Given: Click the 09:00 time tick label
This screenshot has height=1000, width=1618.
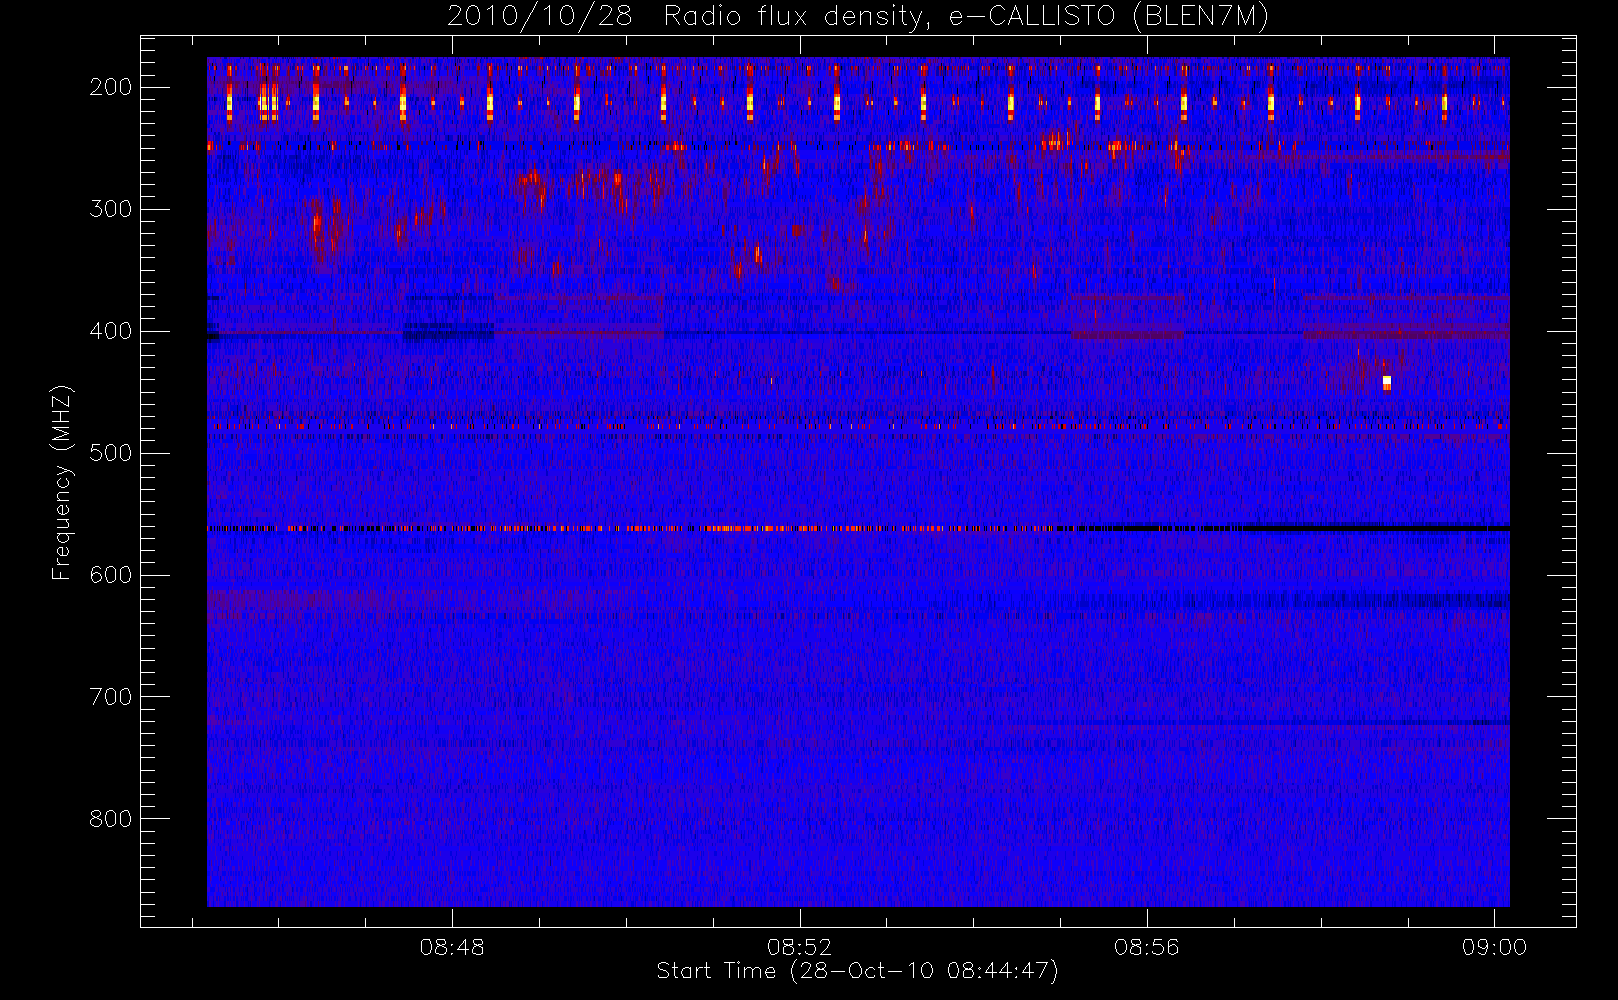Looking at the screenshot, I should click(1494, 947).
